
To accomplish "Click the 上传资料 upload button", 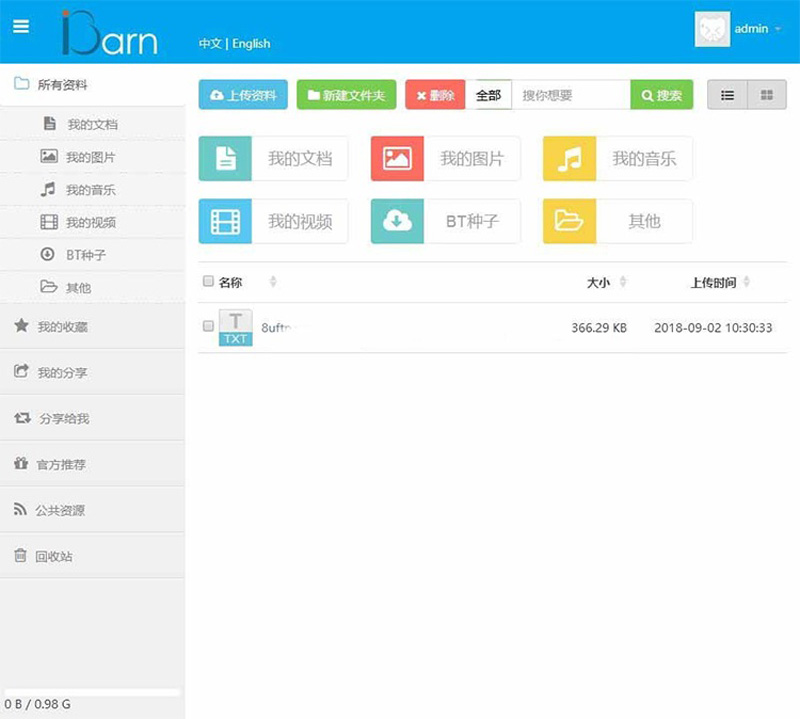I will [243, 95].
